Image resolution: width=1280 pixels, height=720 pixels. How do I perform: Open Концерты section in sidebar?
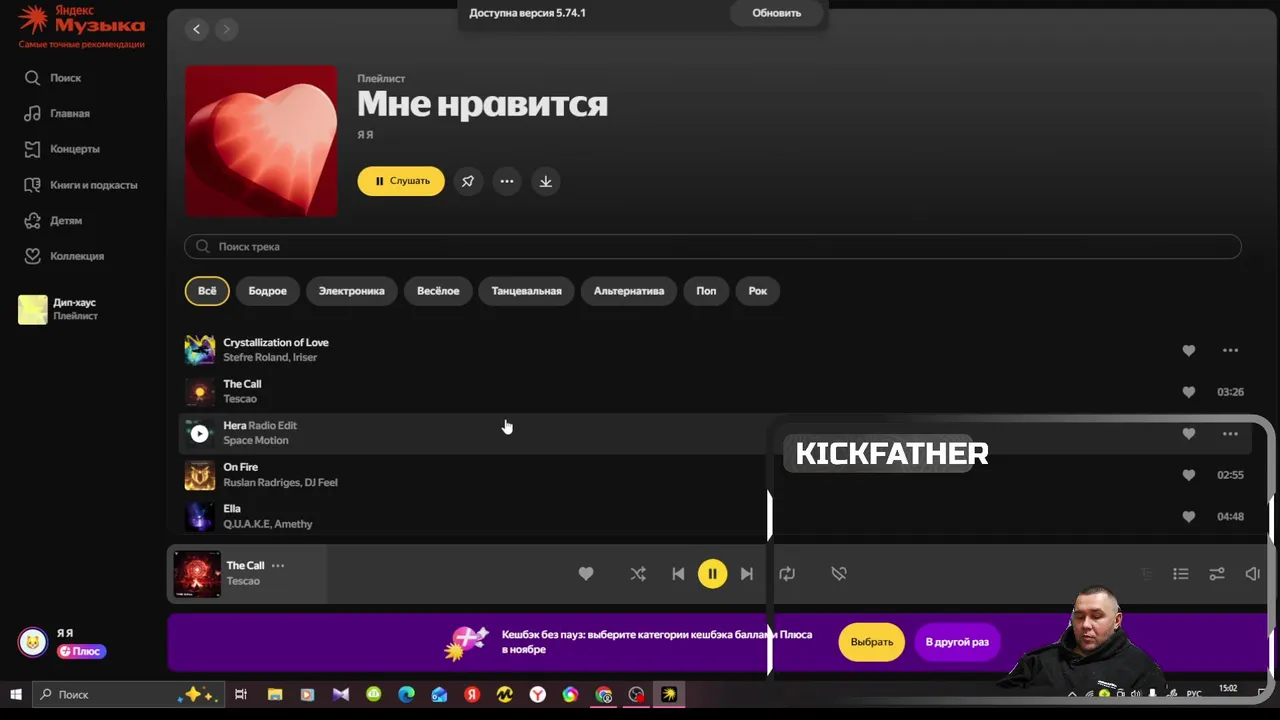point(61,149)
